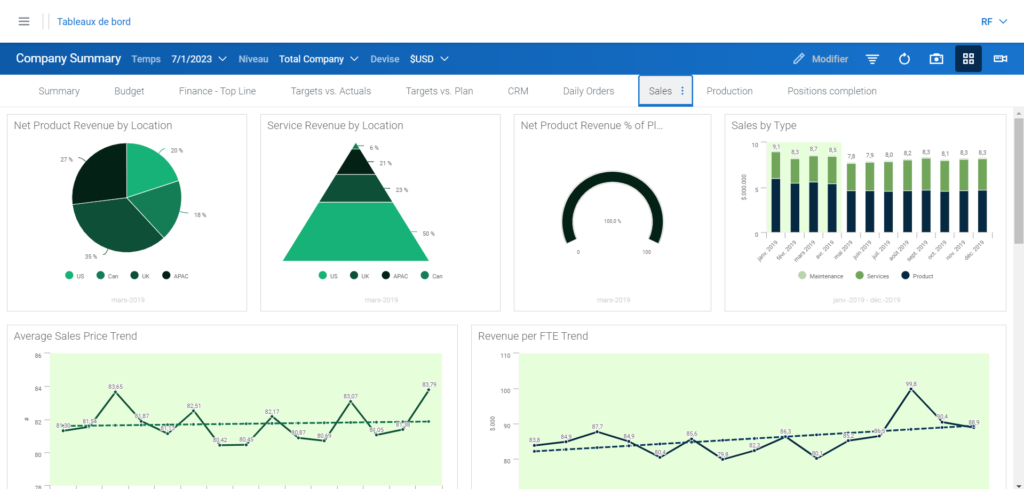Click the Net Product Revenue % of Pl... title
This screenshot has height=489, width=1024.
(592, 125)
